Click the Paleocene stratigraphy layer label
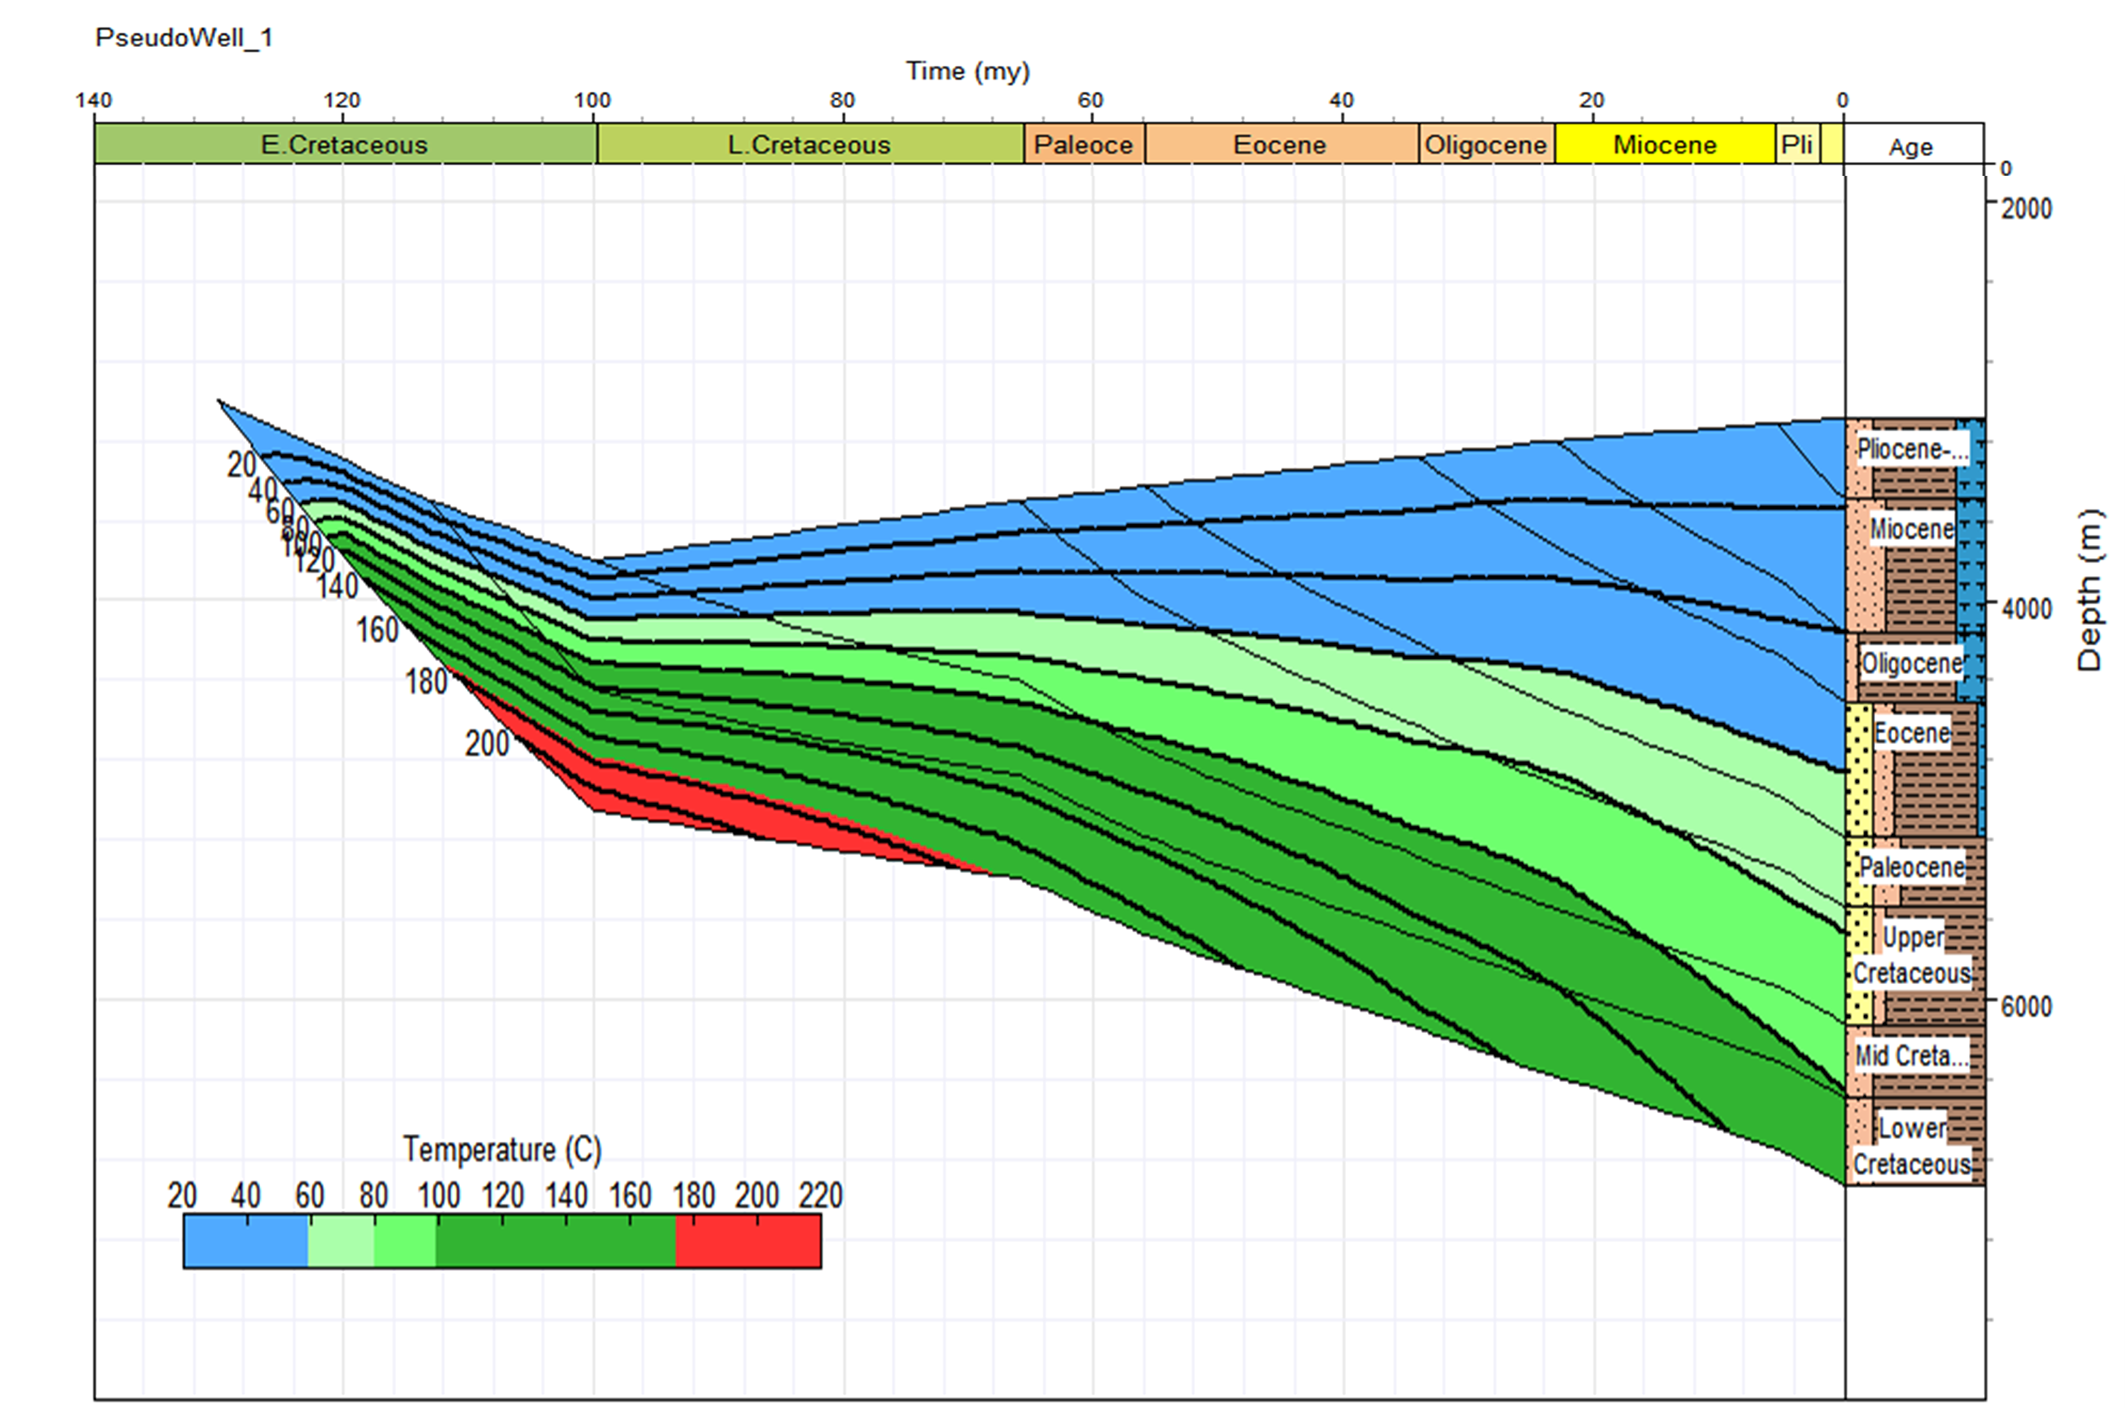 pos(1911,867)
